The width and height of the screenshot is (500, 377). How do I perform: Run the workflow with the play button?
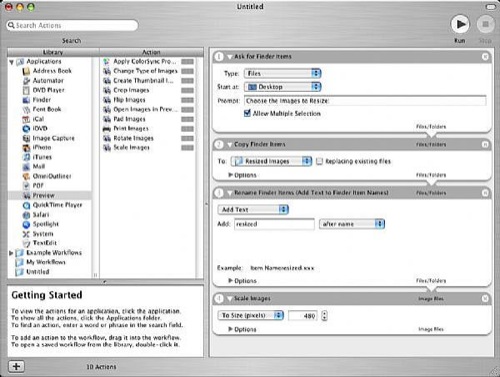point(460,24)
